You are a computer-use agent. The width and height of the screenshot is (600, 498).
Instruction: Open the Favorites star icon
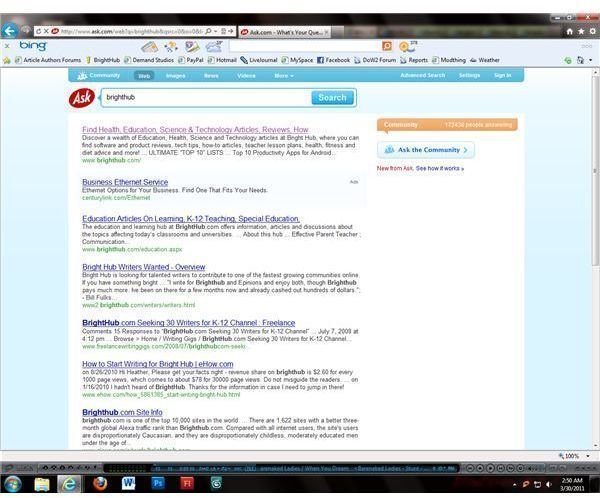point(581,31)
